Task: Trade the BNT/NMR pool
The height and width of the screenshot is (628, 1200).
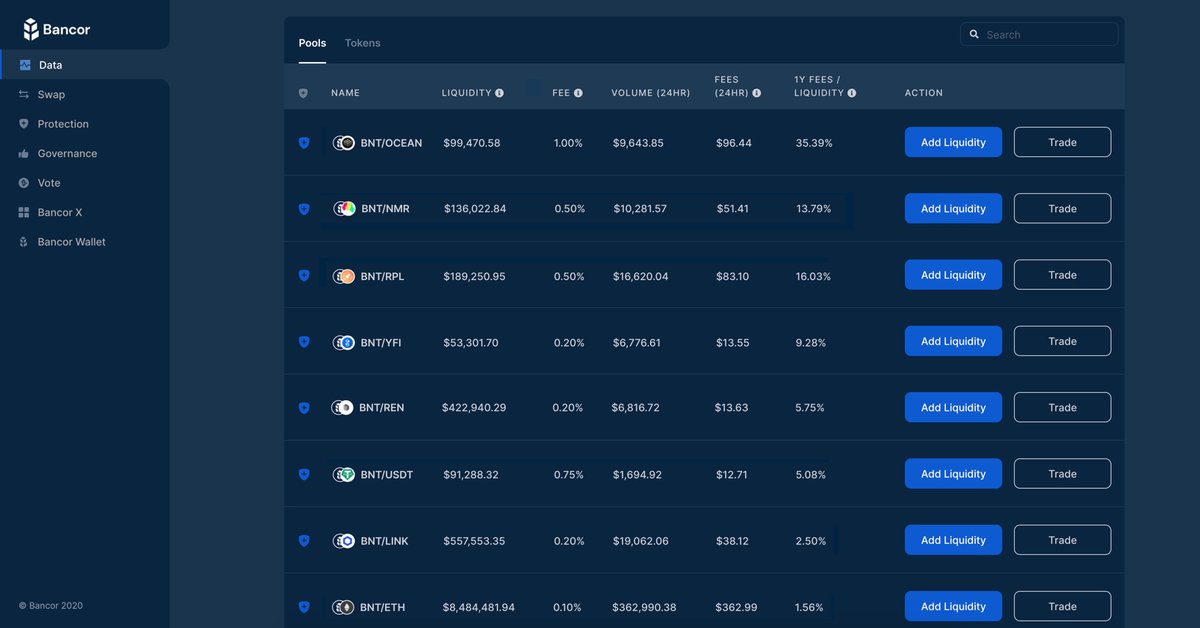Action: [1062, 208]
